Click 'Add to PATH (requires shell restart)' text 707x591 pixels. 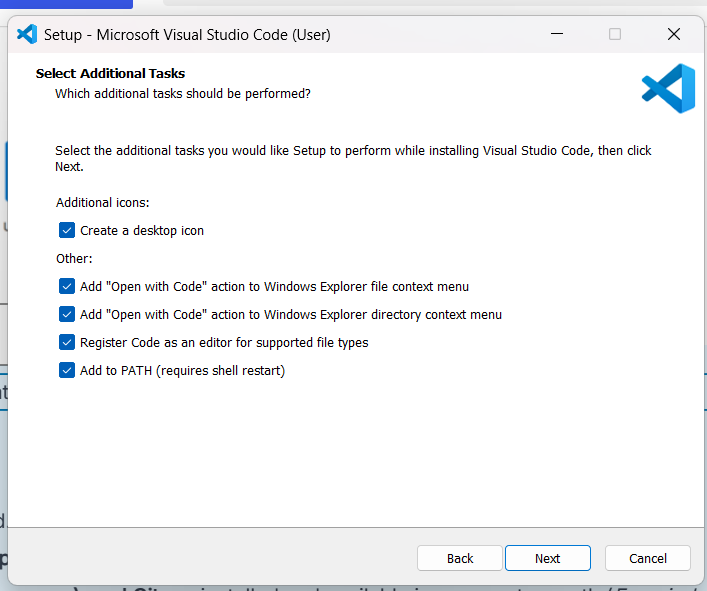click(x=183, y=371)
